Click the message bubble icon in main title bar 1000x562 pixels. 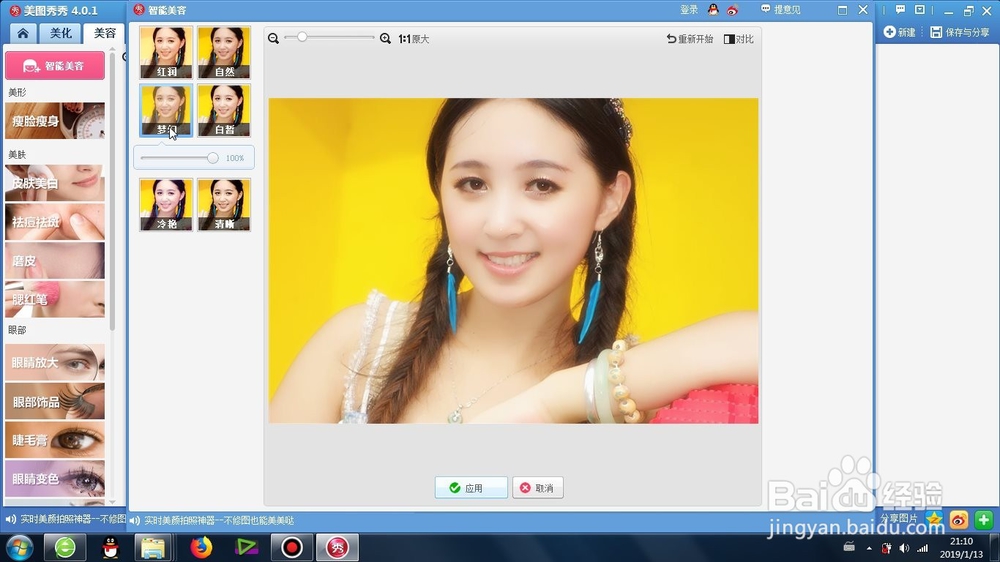pos(901,10)
